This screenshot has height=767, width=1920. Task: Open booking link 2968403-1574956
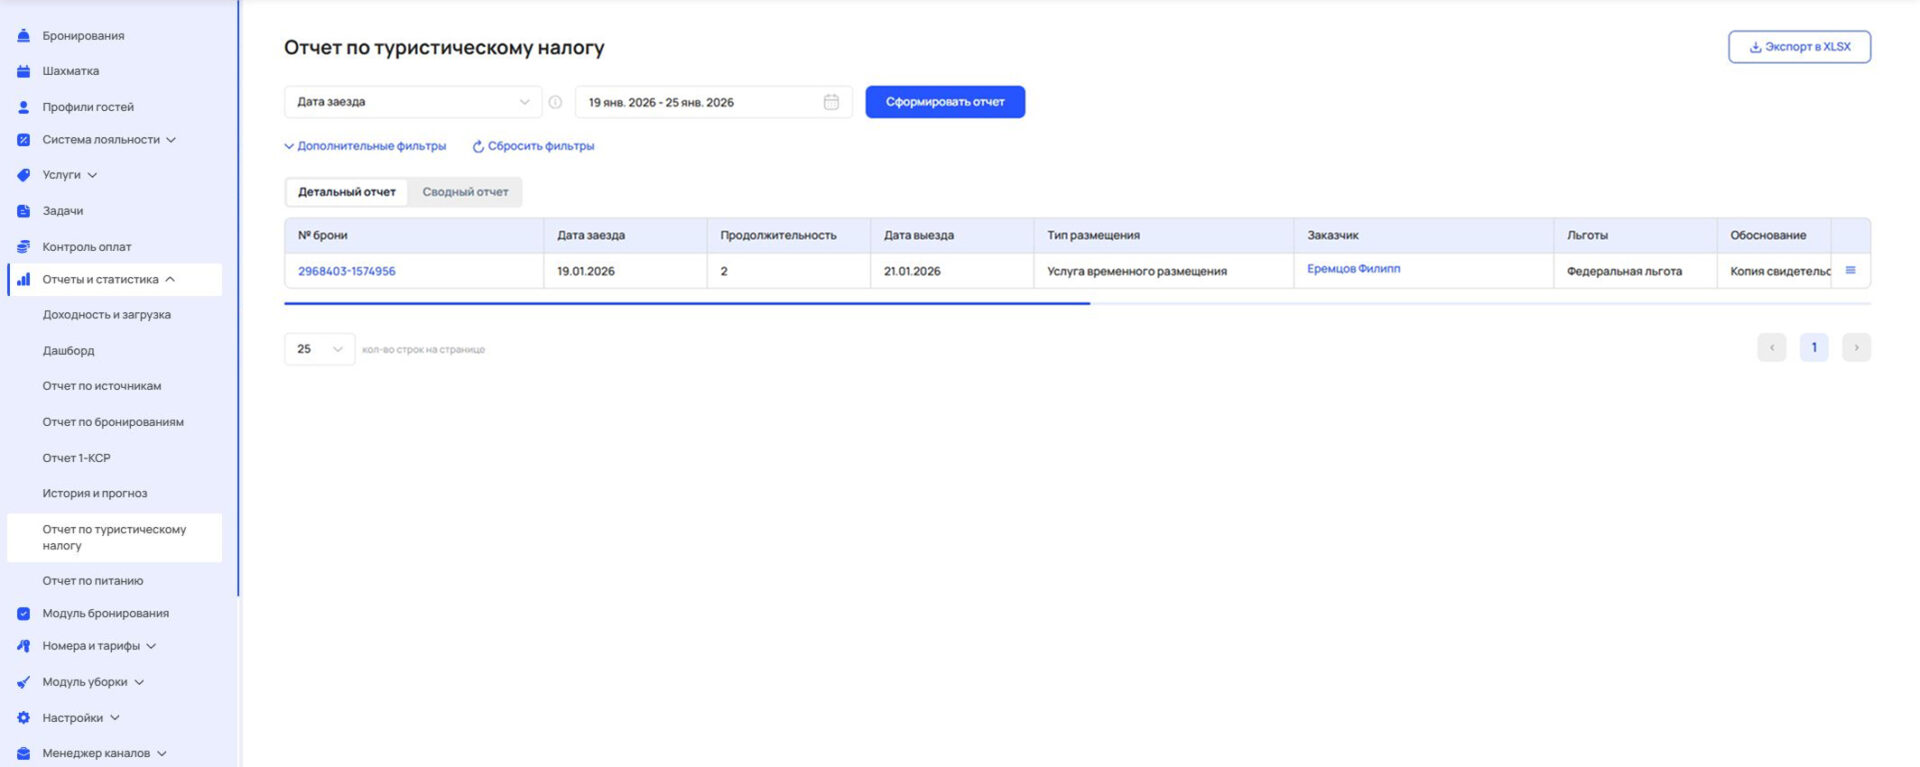(346, 271)
